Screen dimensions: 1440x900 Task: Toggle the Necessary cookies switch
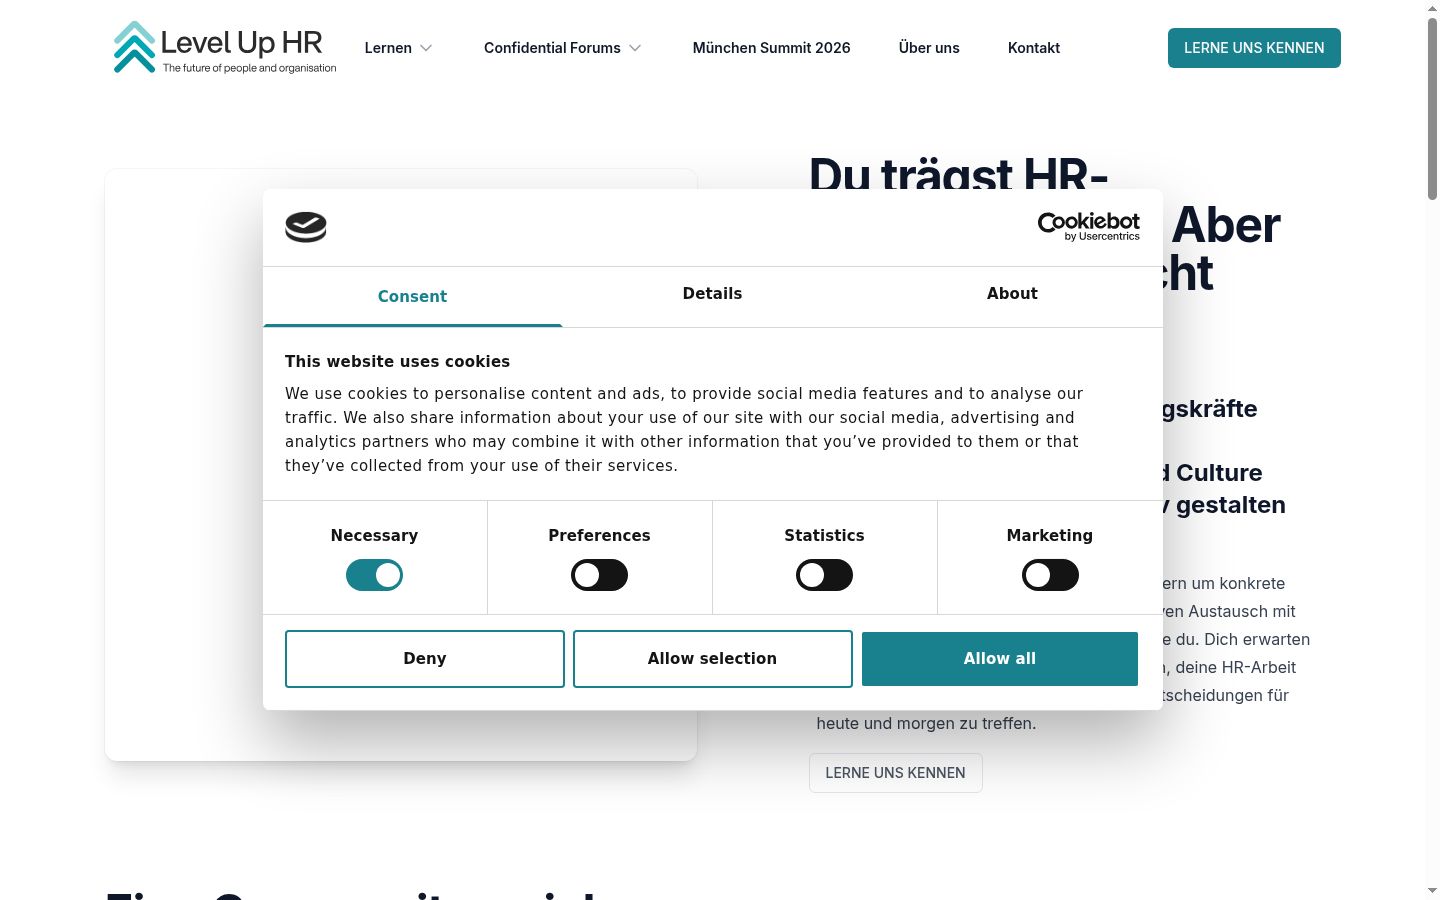pyautogui.click(x=374, y=575)
